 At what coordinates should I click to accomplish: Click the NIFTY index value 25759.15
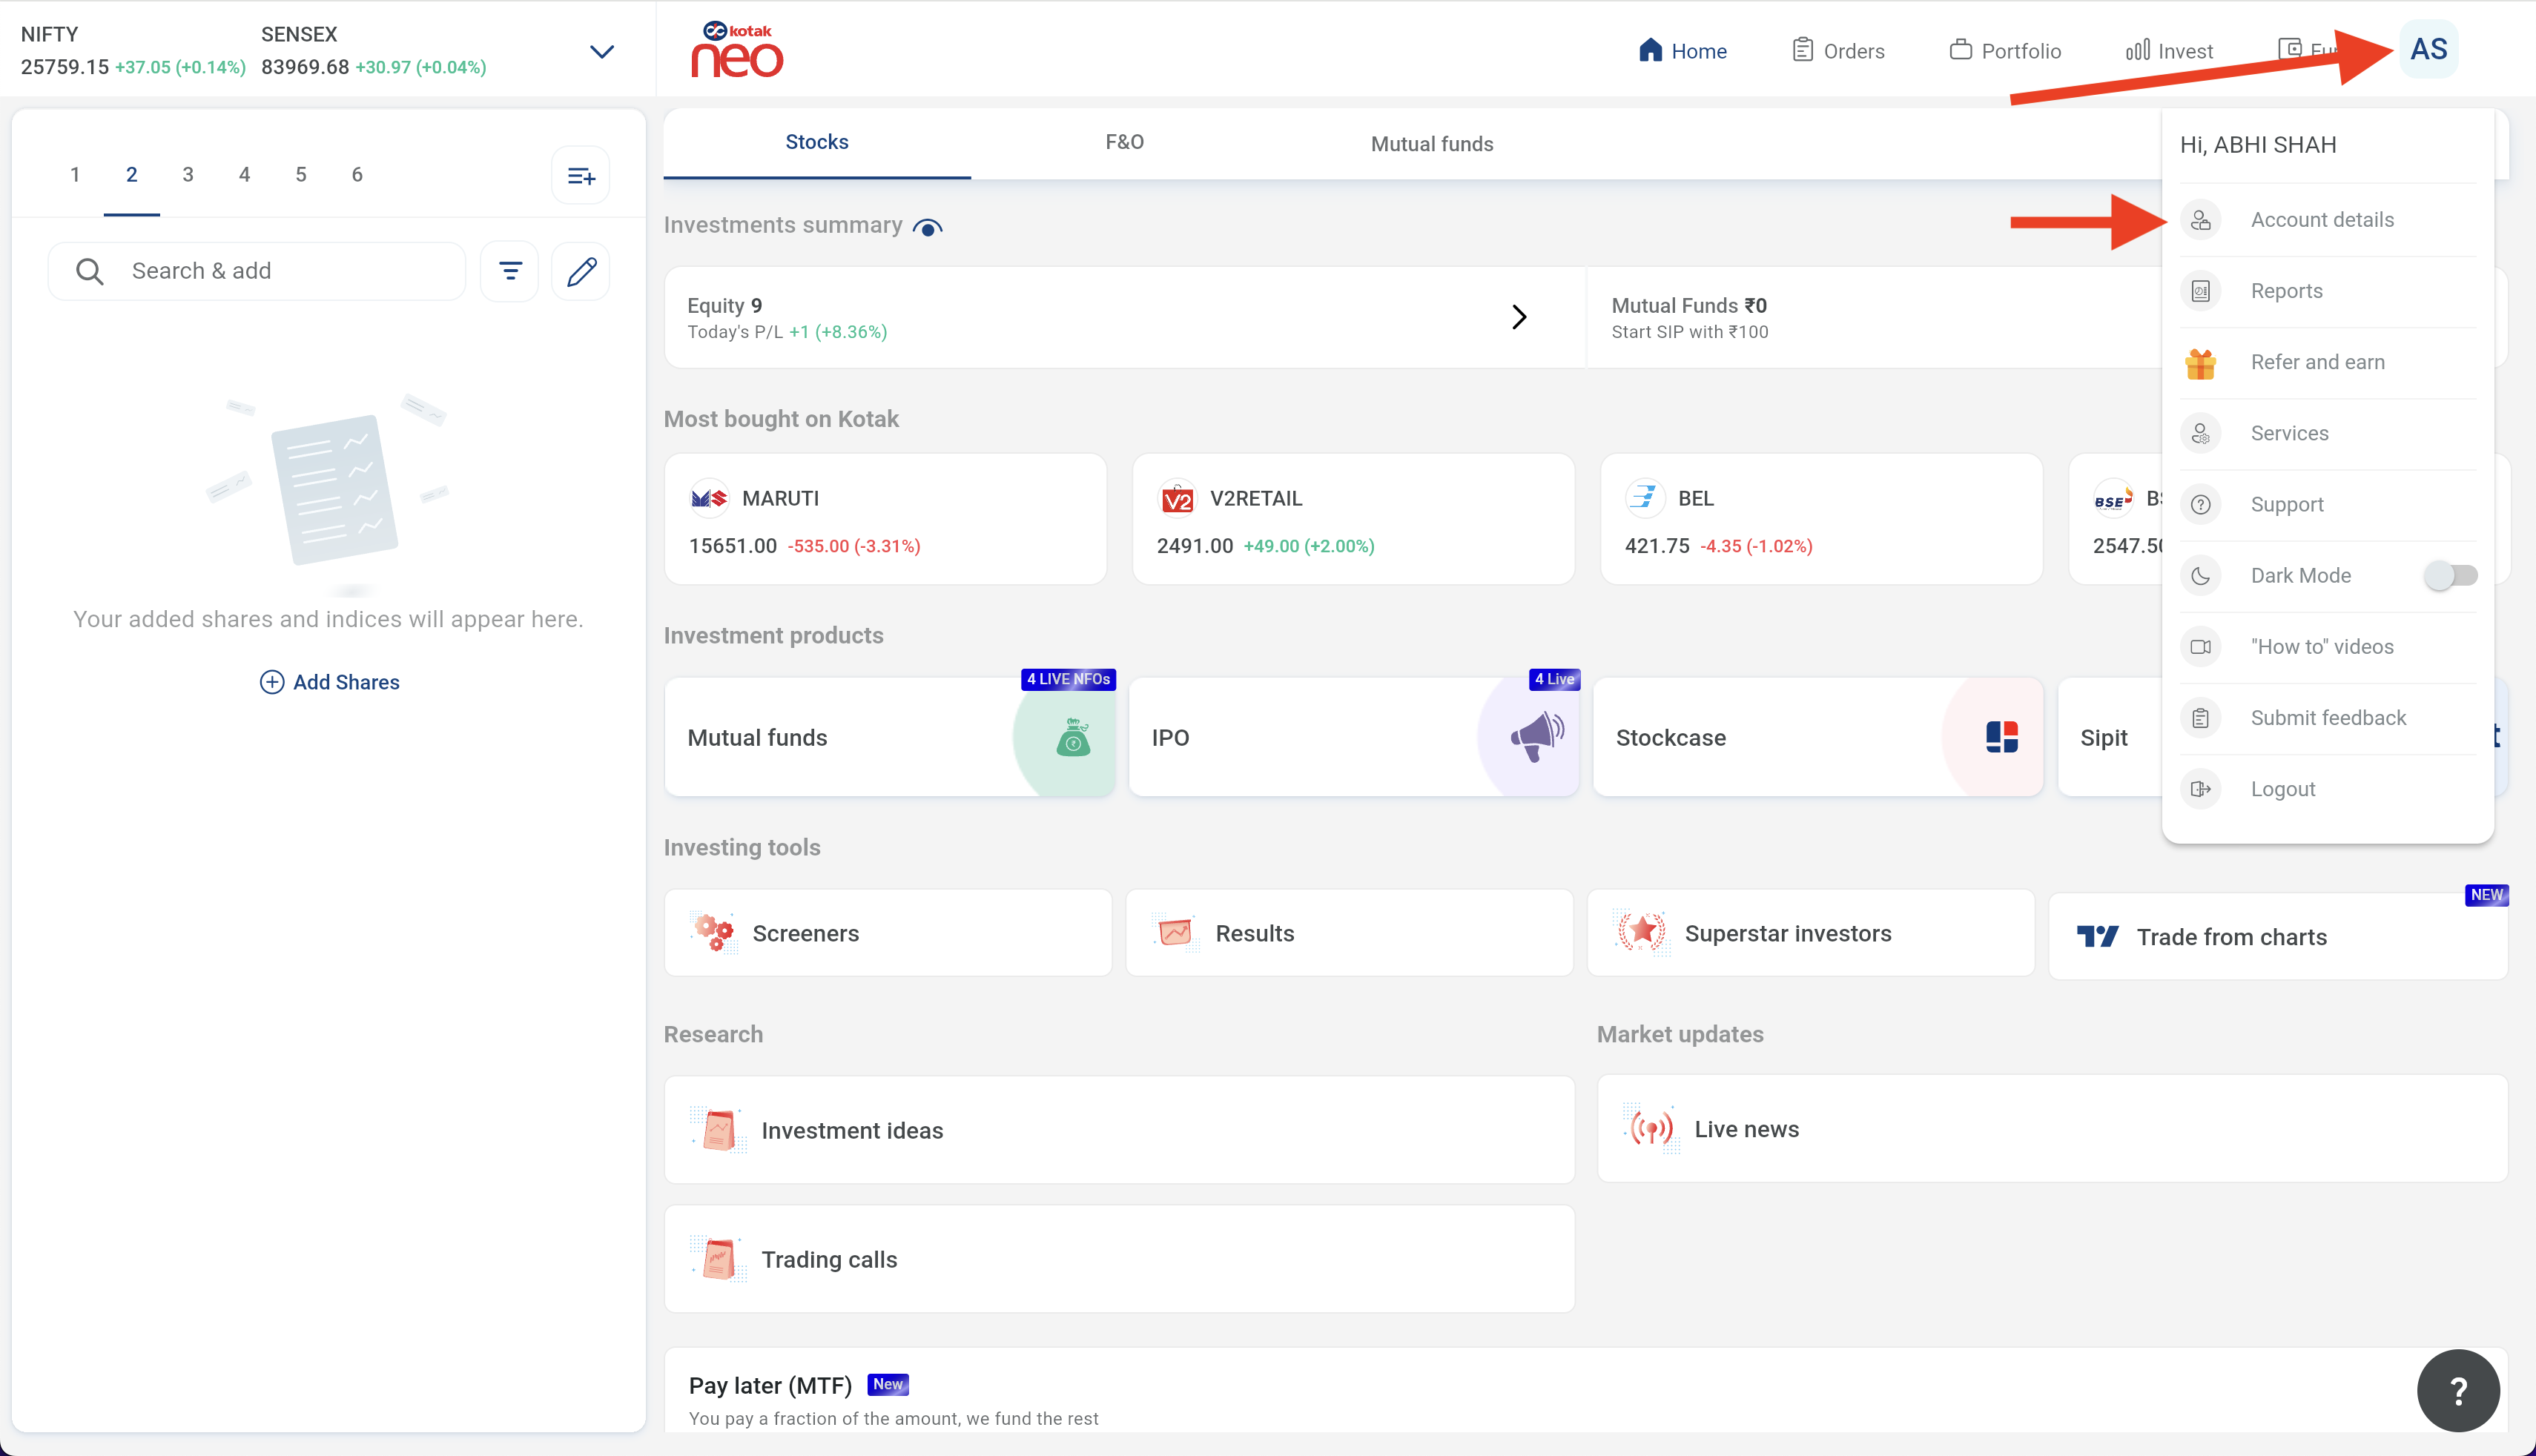pyautogui.click(x=65, y=67)
